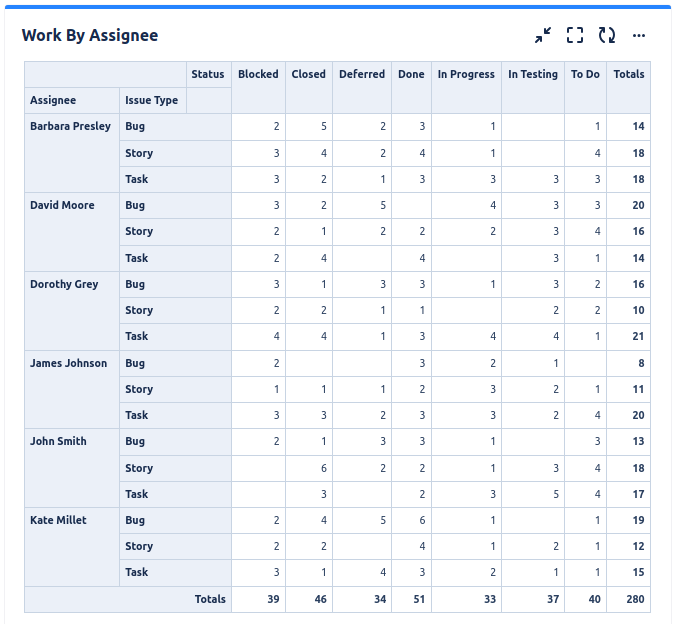Click John Smith's Bug row label
Image resolution: width=677 pixels, height=624 pixels.
(175, 442)
